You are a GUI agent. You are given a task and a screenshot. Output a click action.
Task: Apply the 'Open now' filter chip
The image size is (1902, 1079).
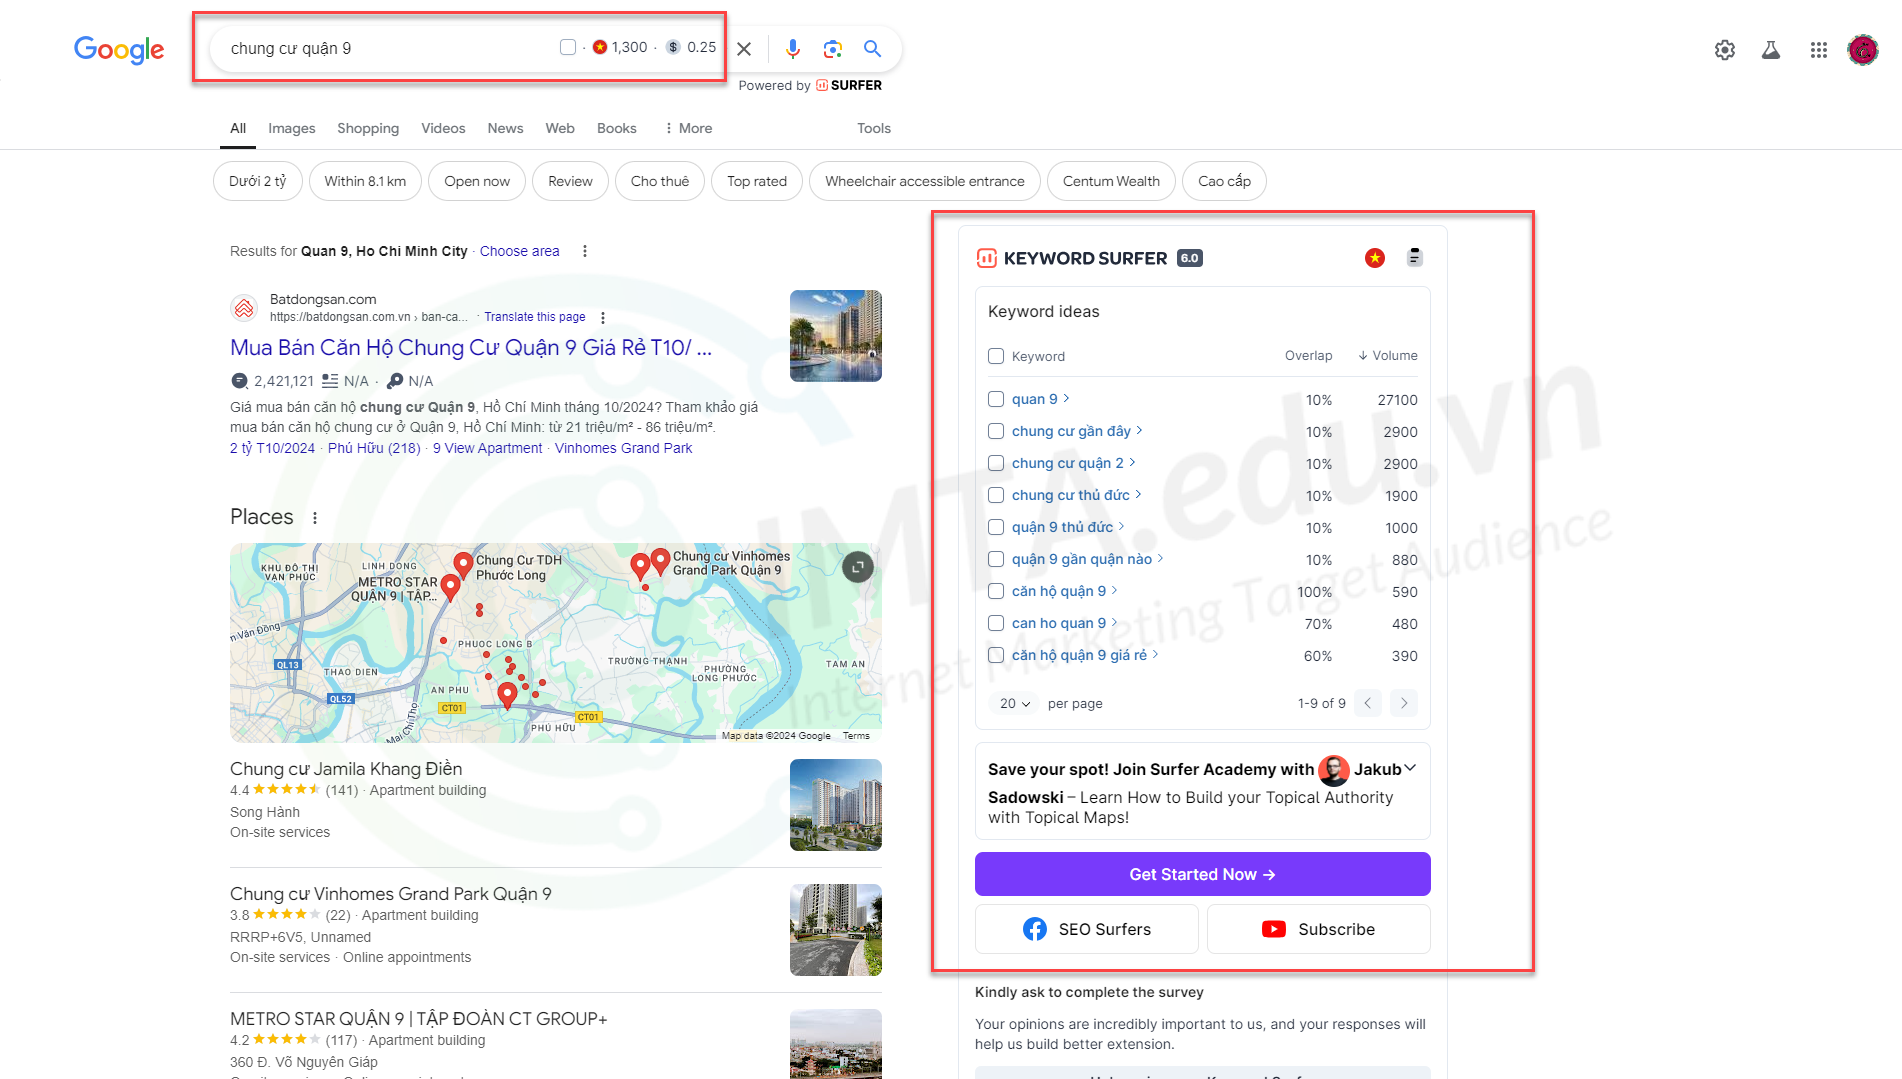[x=477, y=181]
